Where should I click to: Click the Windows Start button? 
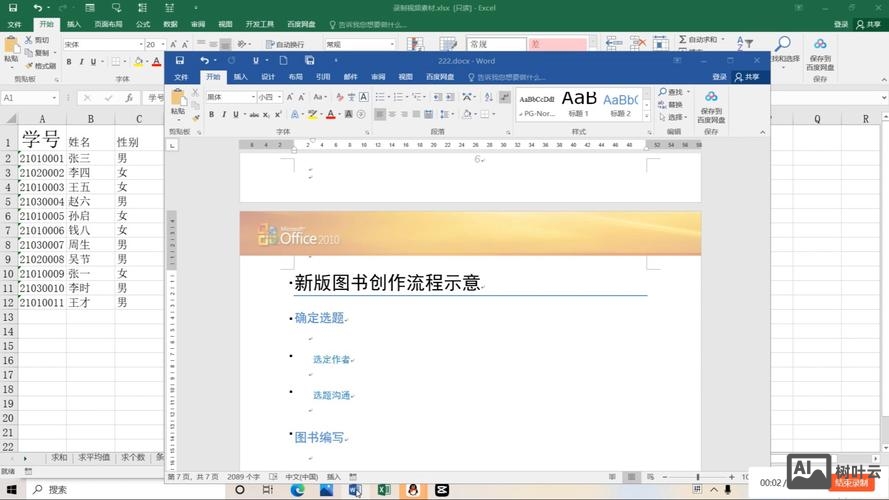12,490
